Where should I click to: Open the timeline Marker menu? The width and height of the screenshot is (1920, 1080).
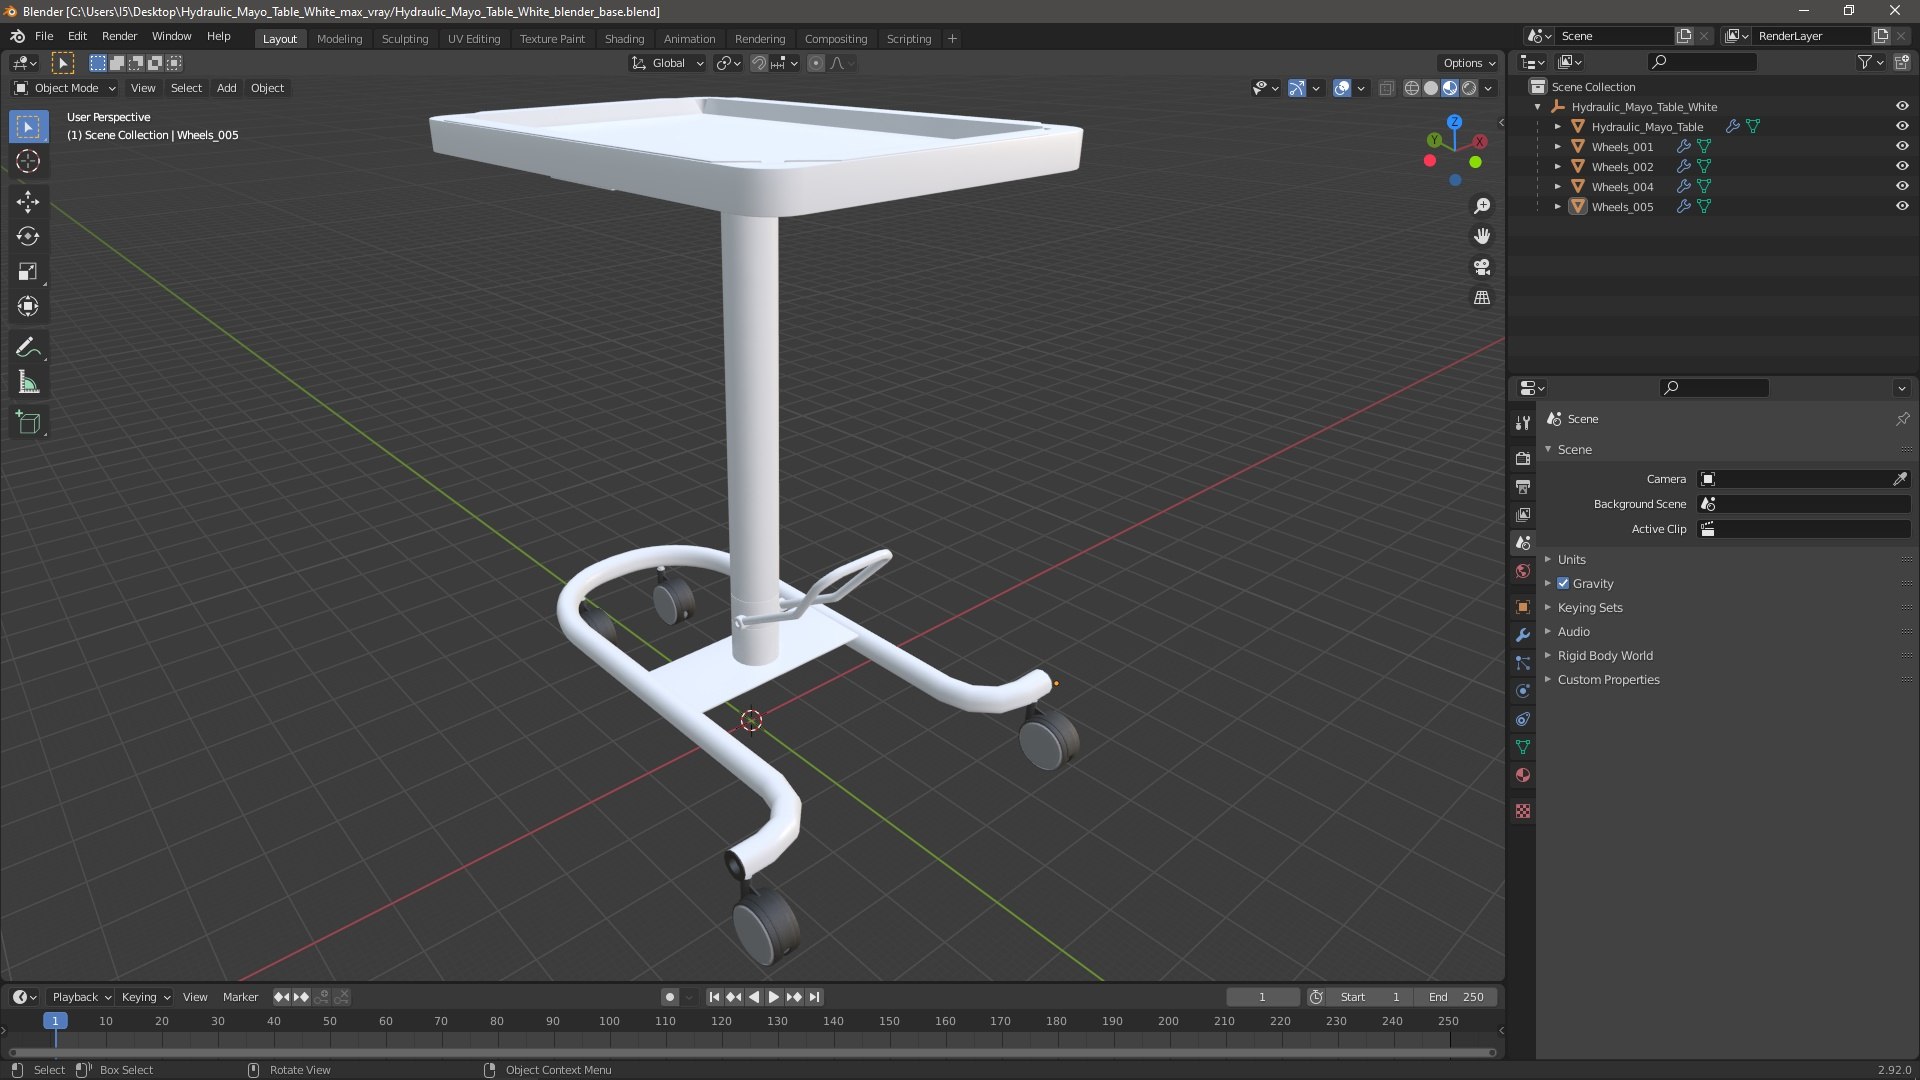click(x=240, y=998)
